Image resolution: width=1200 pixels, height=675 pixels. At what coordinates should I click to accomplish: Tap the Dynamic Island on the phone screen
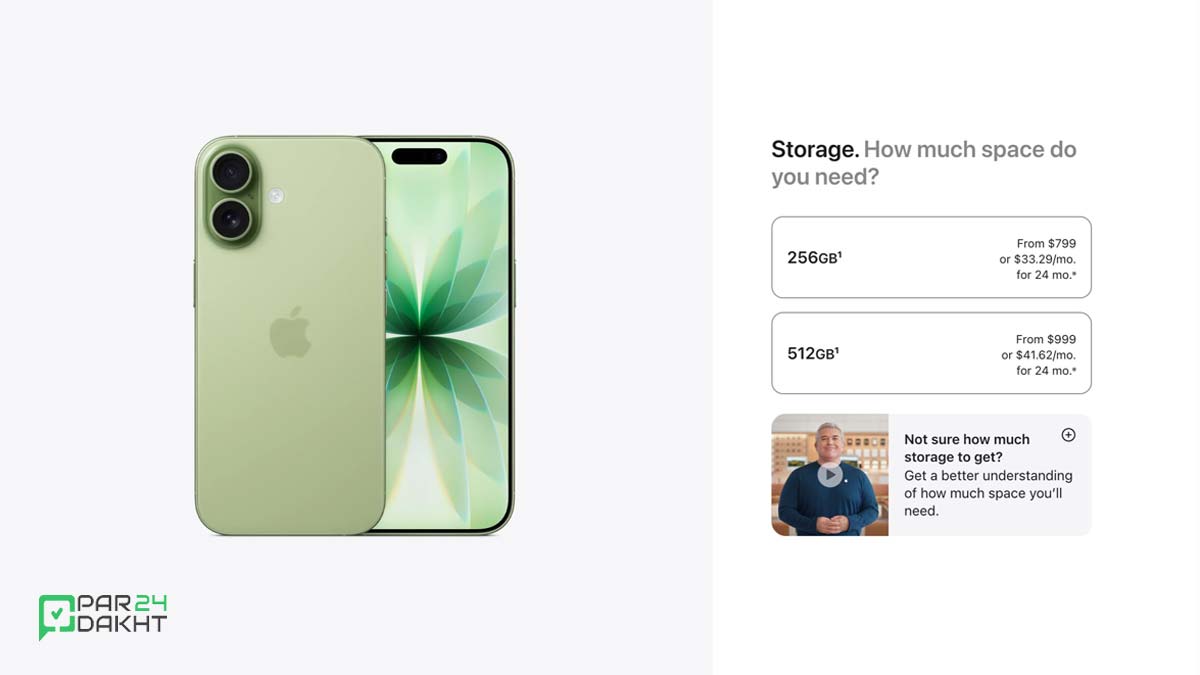pyautogui.click(x=419, y=156)
